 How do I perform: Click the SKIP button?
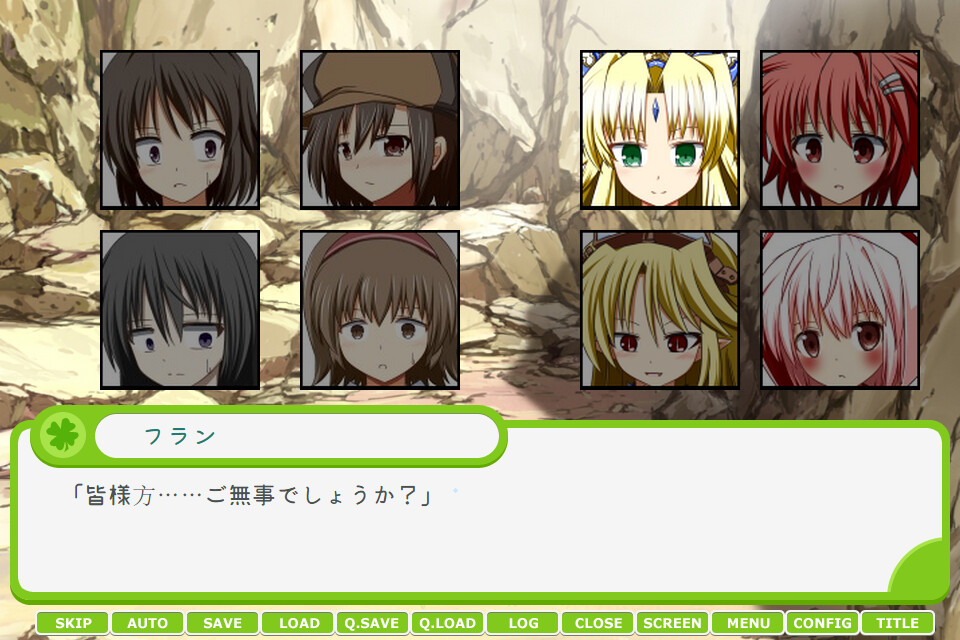pos(73,623)
